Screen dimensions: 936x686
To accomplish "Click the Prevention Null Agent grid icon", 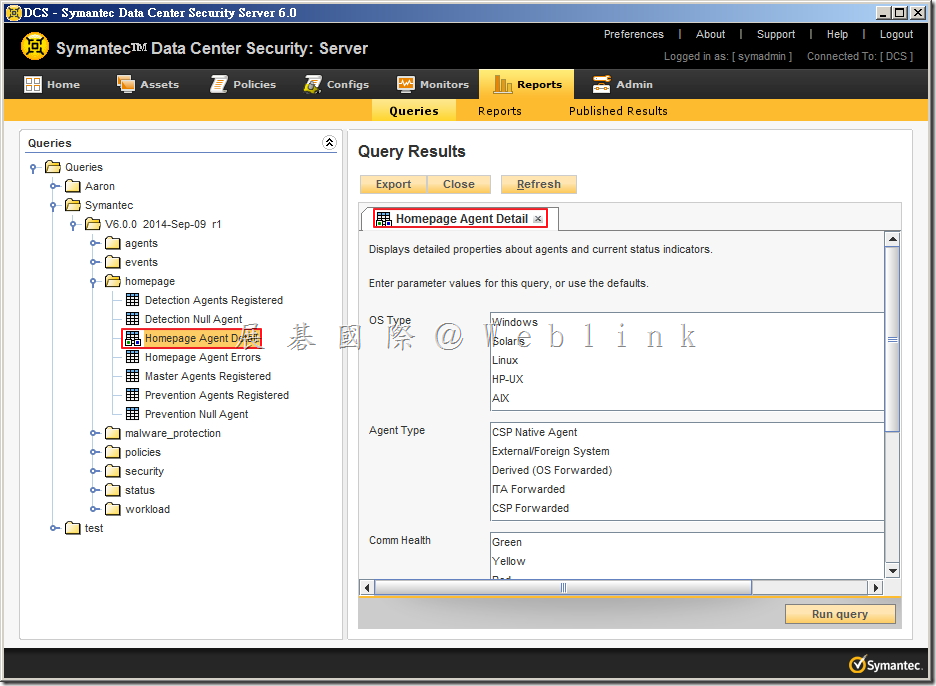I will [133, 414].
